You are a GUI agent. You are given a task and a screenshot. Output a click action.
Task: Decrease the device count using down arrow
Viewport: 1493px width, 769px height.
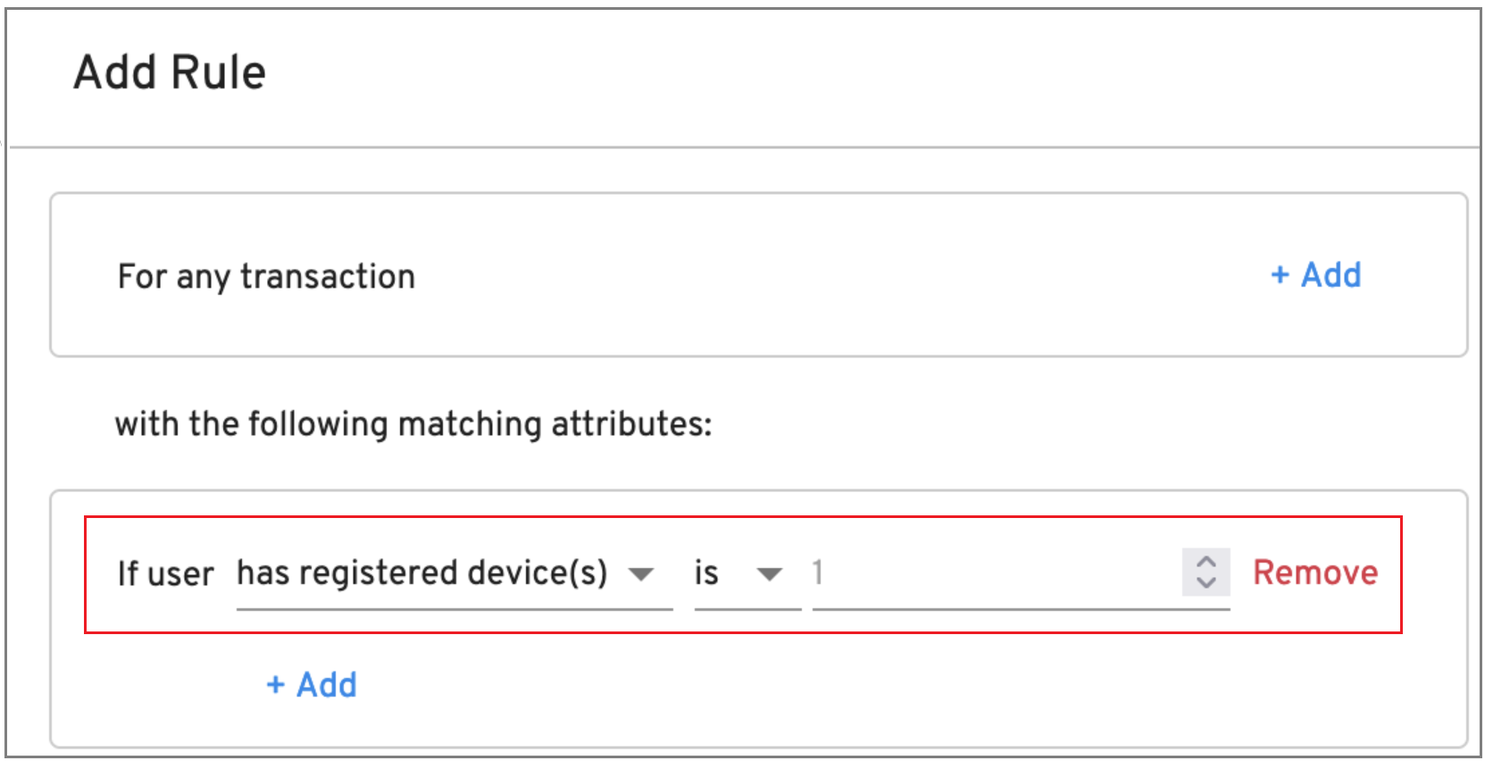click(1206, 583)
